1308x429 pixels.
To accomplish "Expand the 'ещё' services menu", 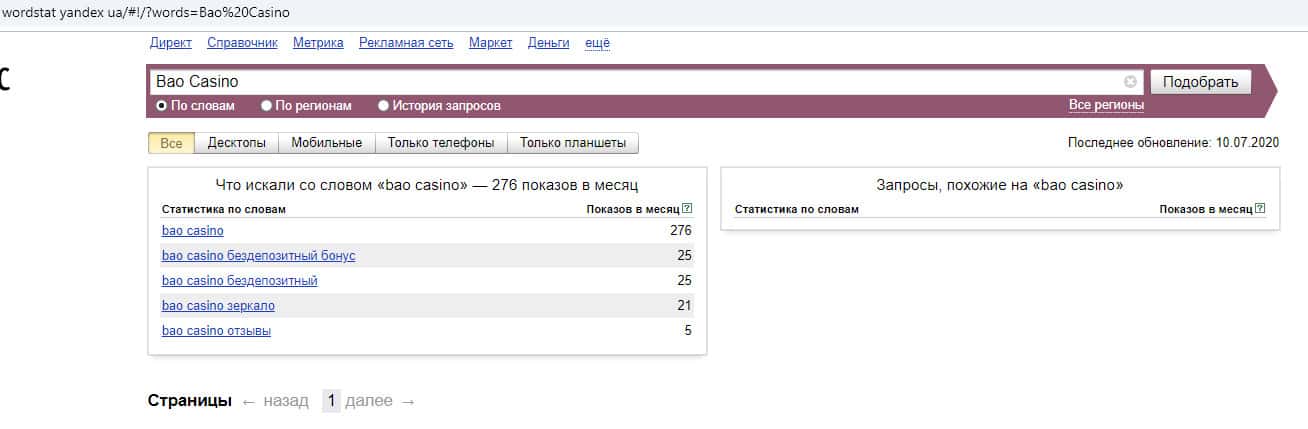I will pos(597,43).
